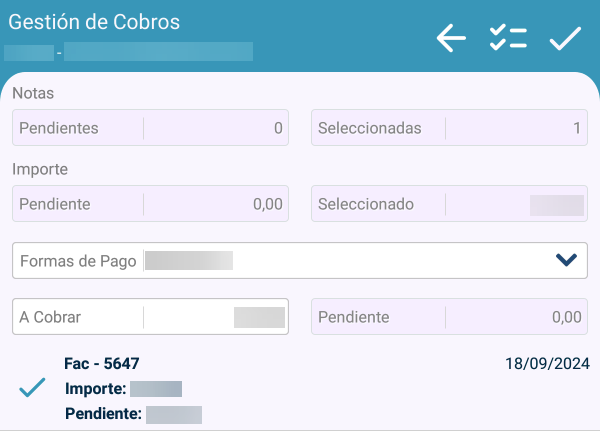Image resolution: width=600 pixels, height=431 pixels.
Task: Expand the Formas de Pago chevron
Action: click(x=566, y=261)
